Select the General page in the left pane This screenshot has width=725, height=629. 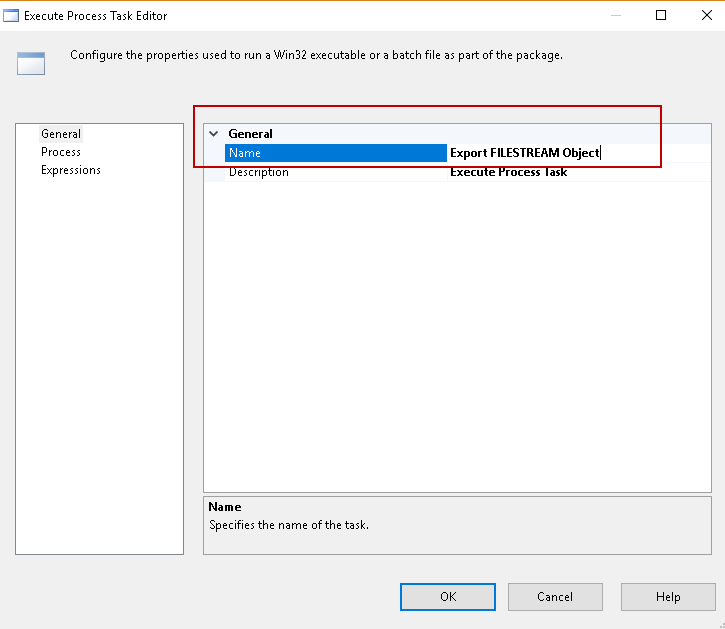61,134
